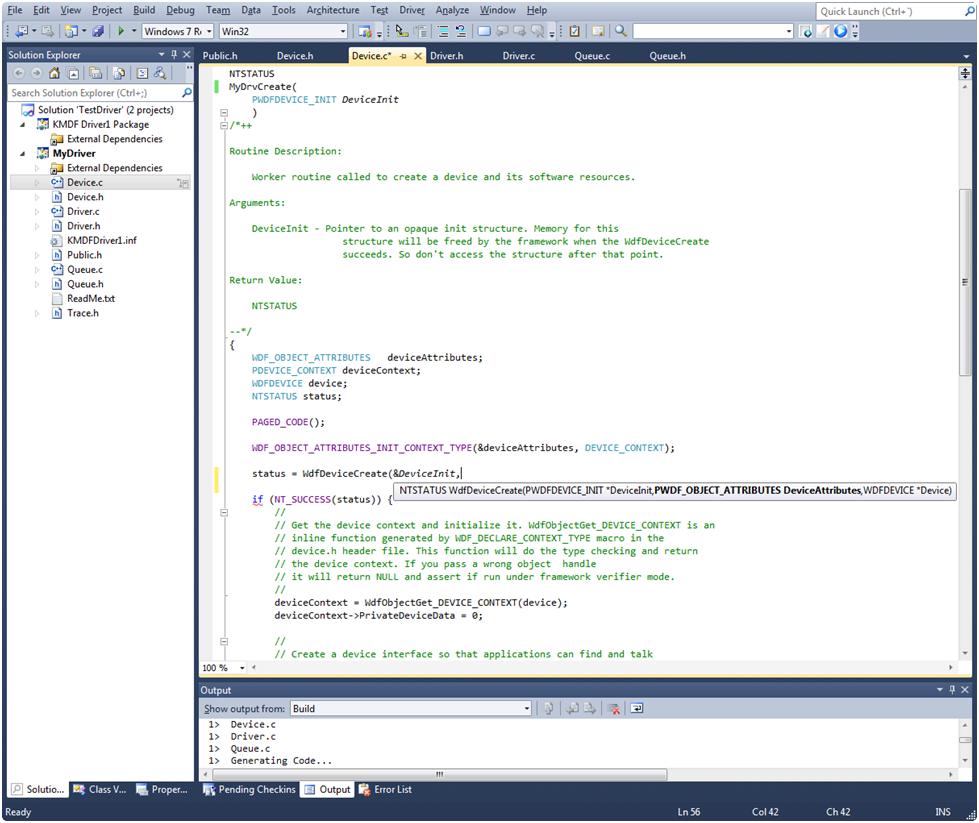Switch to the Driver.h editor tab
Viewport: 979px width, 823px height.
pyautogui.click(x=446, y=56)
